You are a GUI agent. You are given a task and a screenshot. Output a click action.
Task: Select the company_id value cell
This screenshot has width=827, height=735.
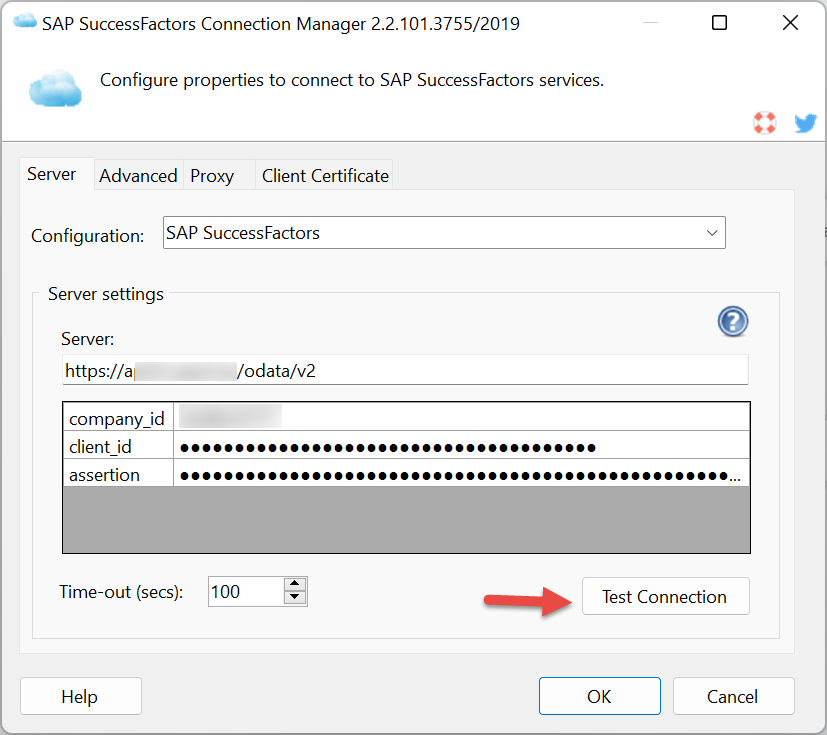pos(461,417)
